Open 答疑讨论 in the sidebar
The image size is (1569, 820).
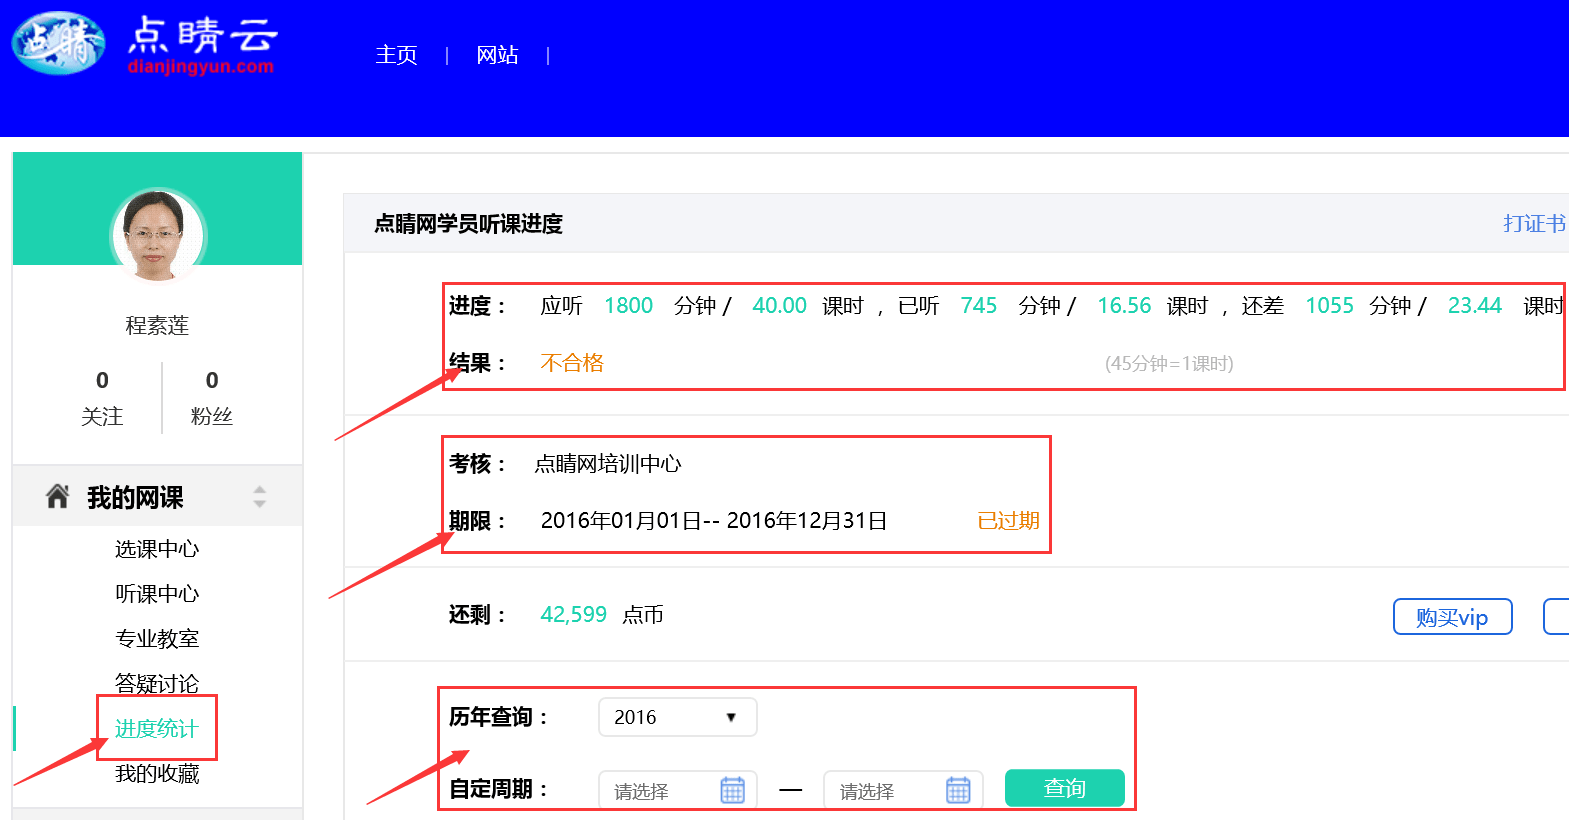[157, 684]
